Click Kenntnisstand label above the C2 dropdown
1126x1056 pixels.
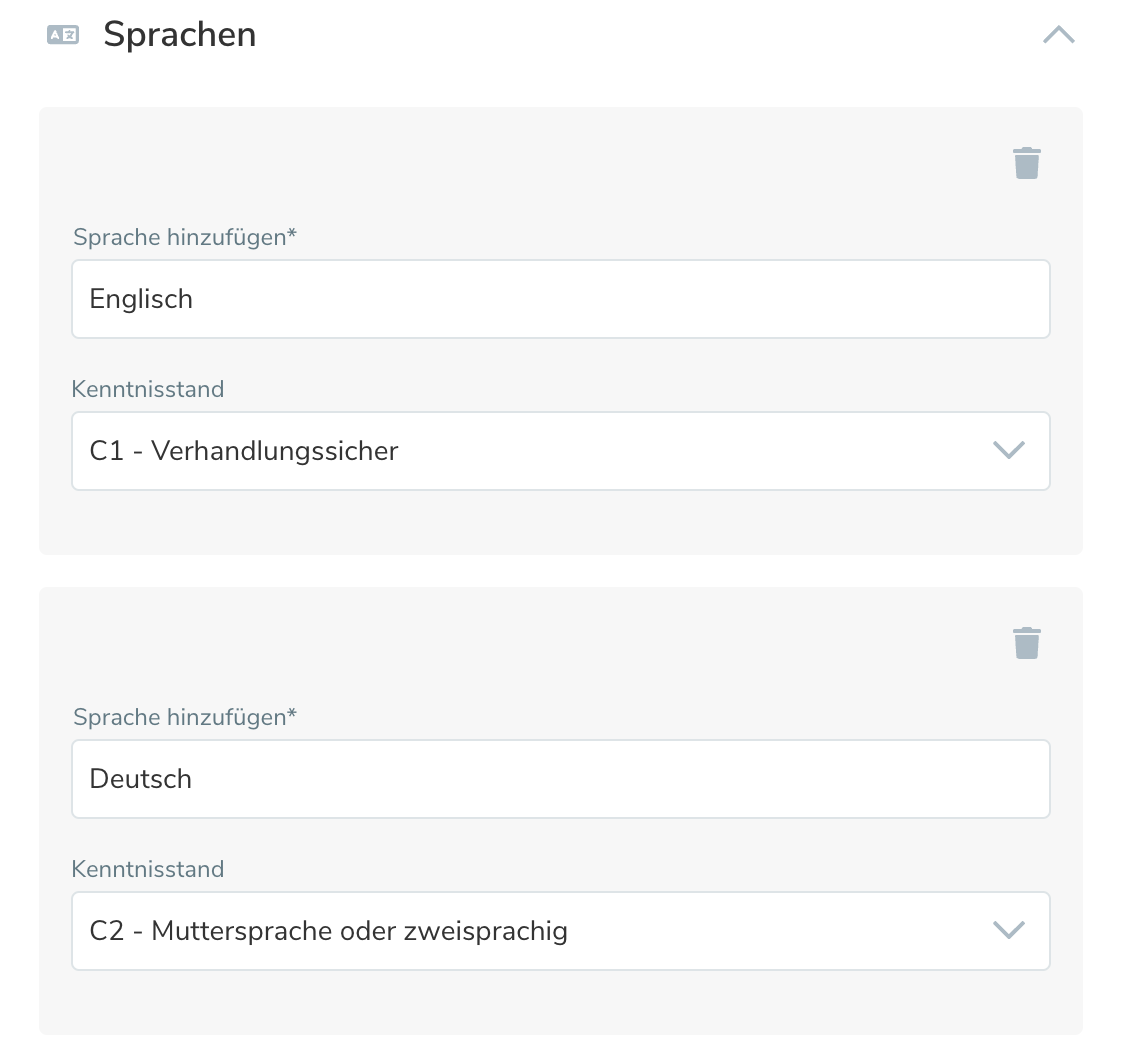(x=148, y=869)
